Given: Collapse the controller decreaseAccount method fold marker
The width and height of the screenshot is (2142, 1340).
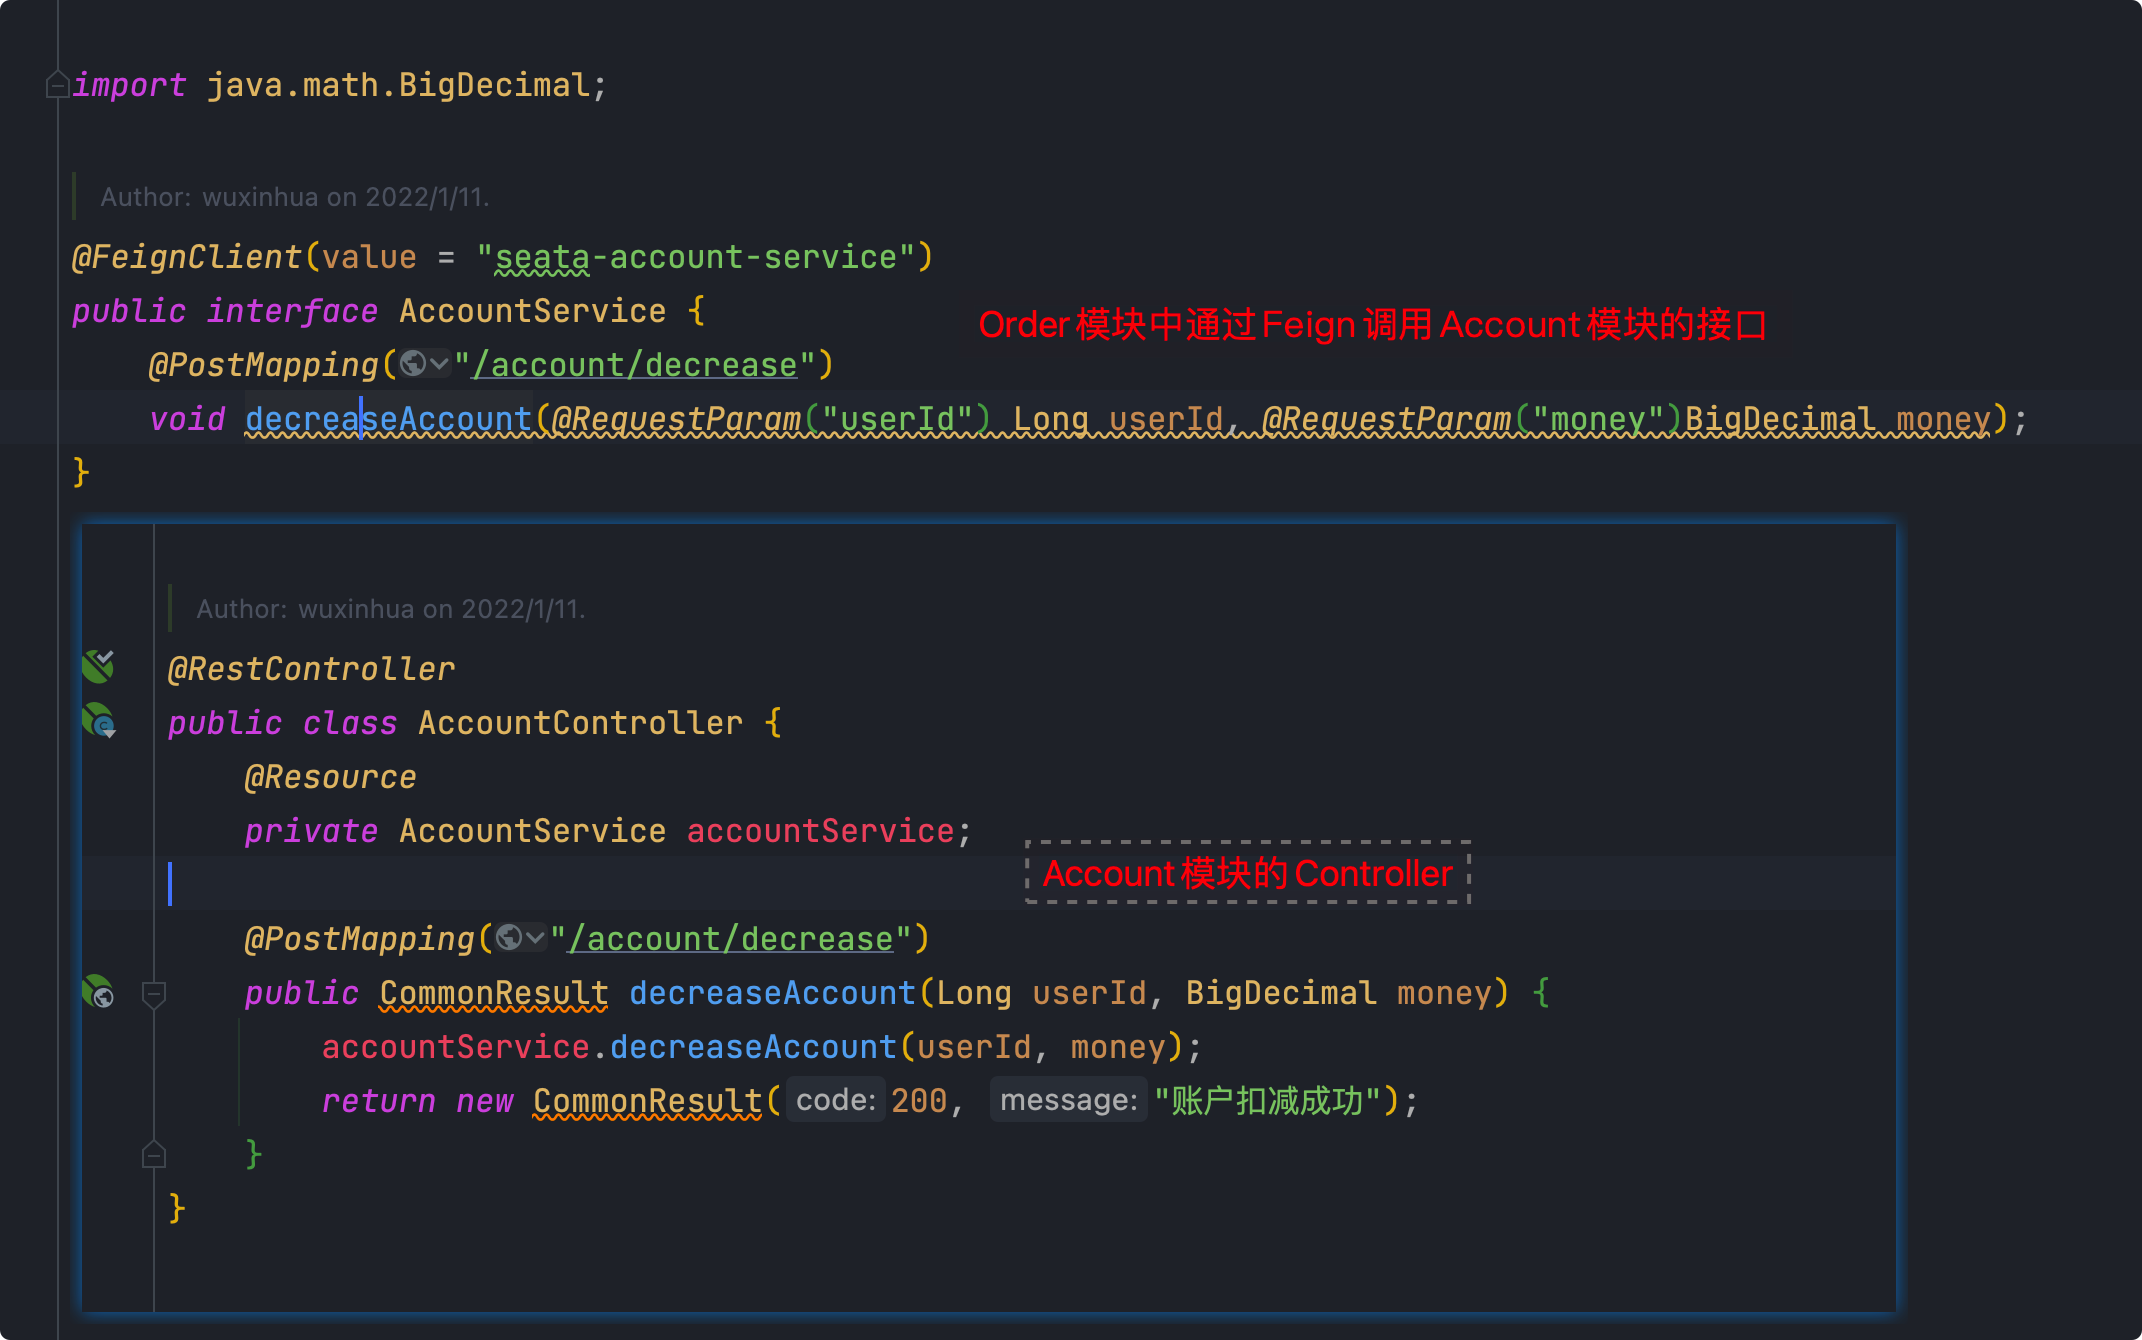Looking at the screenshot, I should point(154,993).
